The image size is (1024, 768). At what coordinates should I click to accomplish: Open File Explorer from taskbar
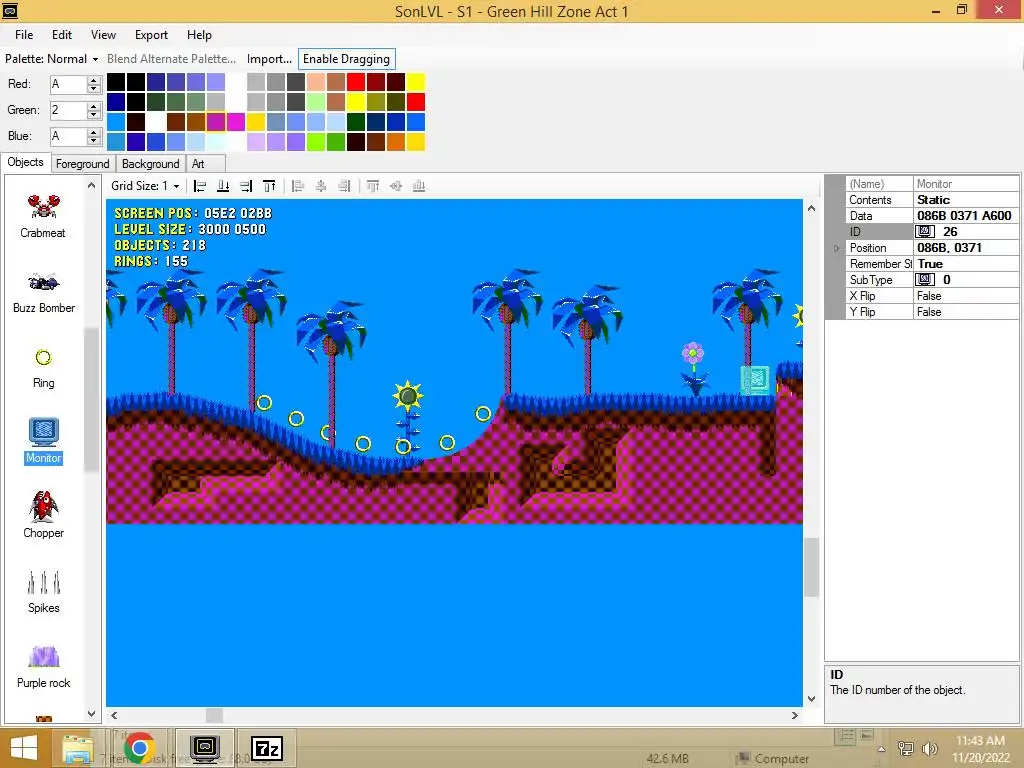point(78,748)
